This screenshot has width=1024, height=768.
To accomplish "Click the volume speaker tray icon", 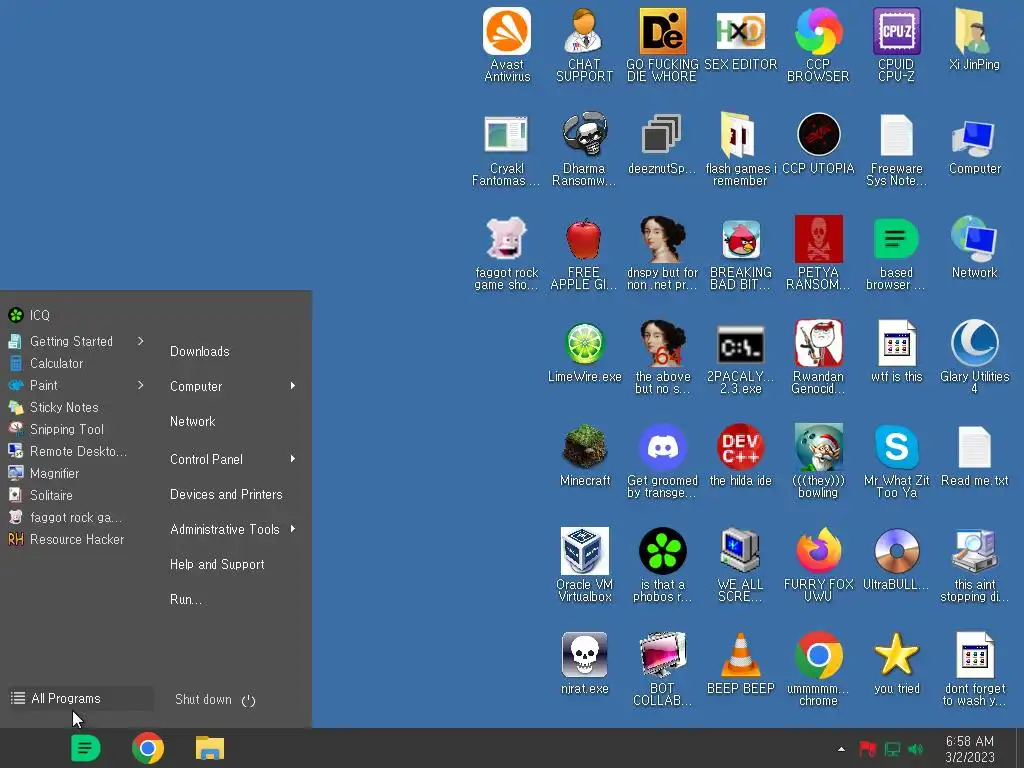I will point(916,749).
